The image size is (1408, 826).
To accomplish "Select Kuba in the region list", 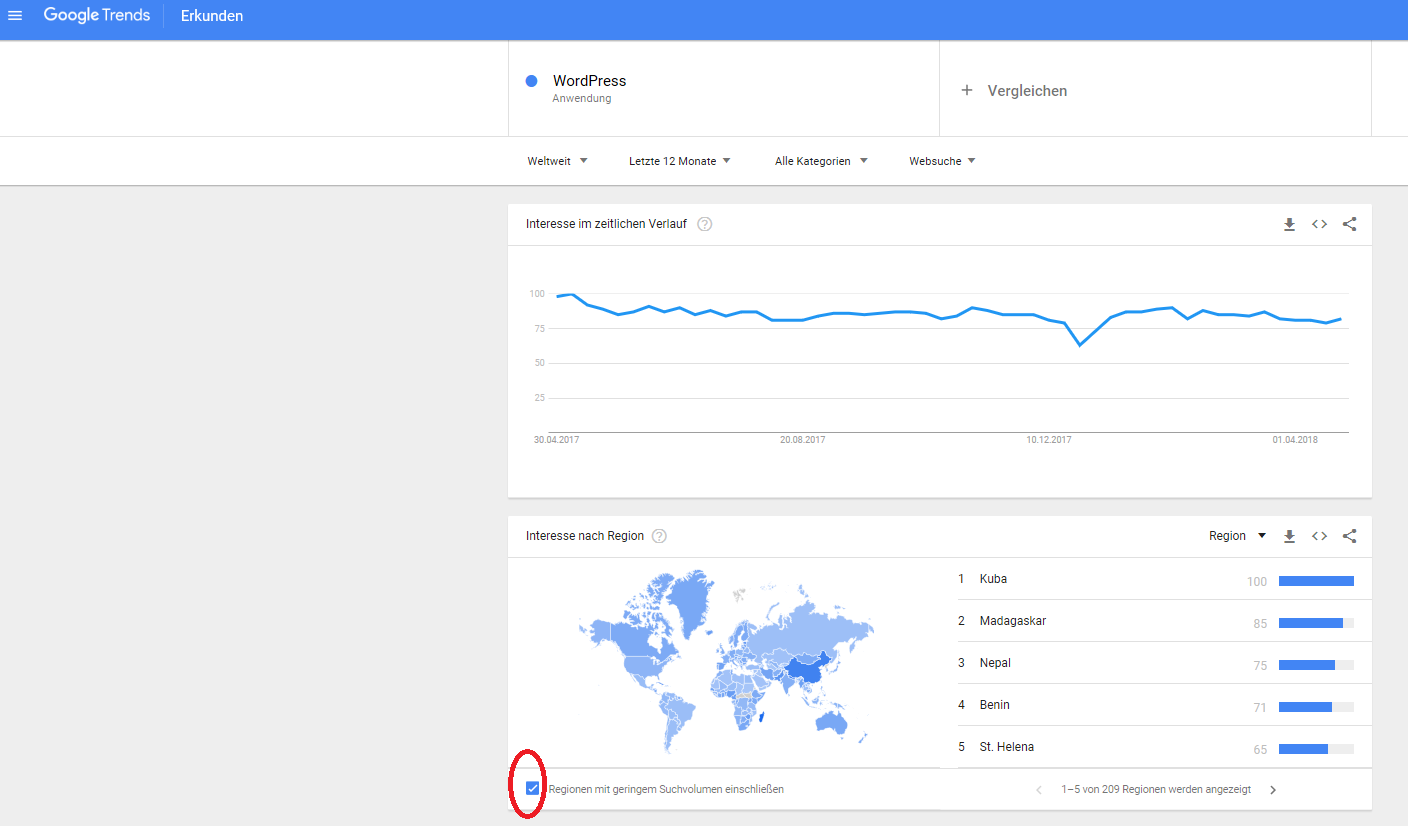I will (1164, 579).
